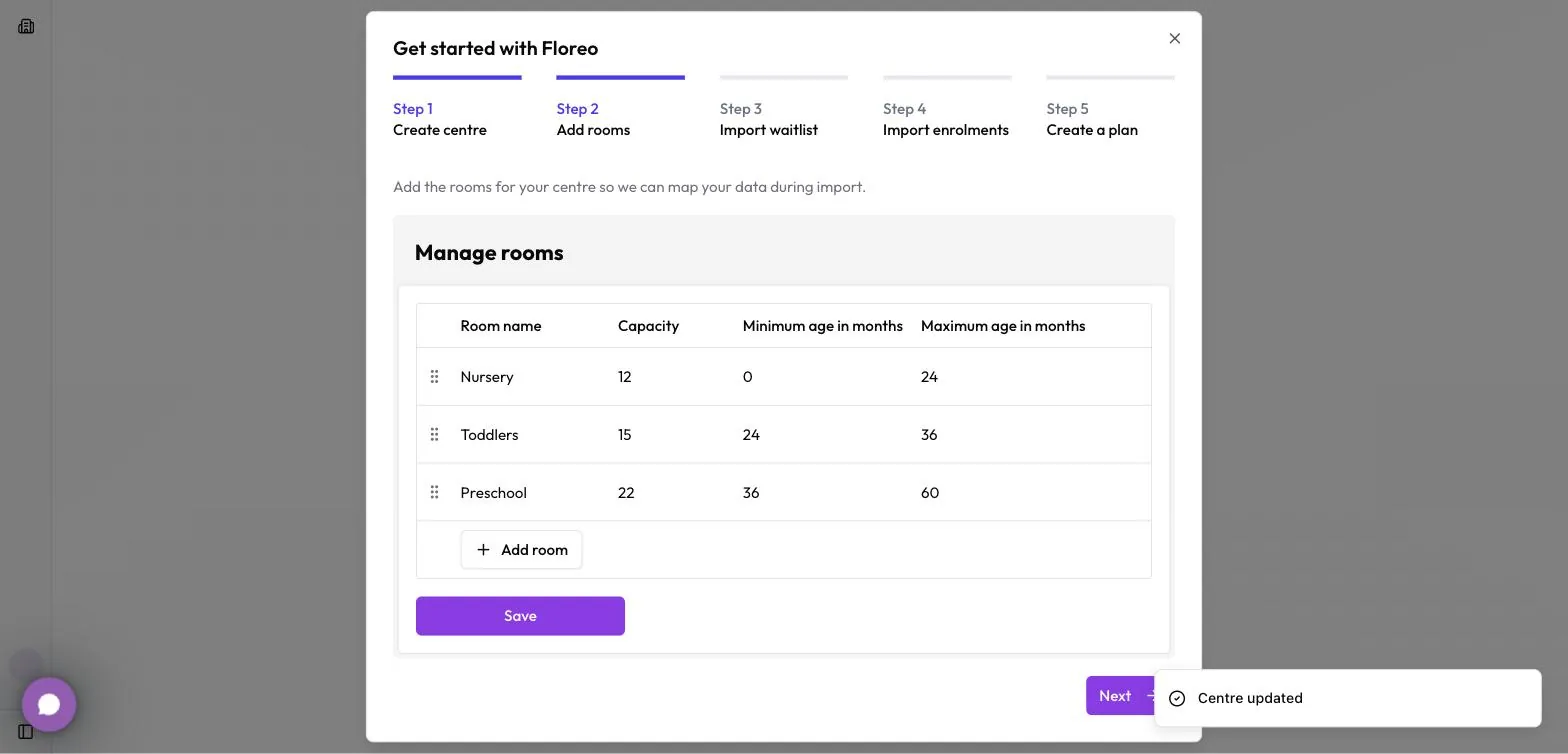Switch to Step 5 Create a plan
The image size is (1568, 754).
(1110, 108)
